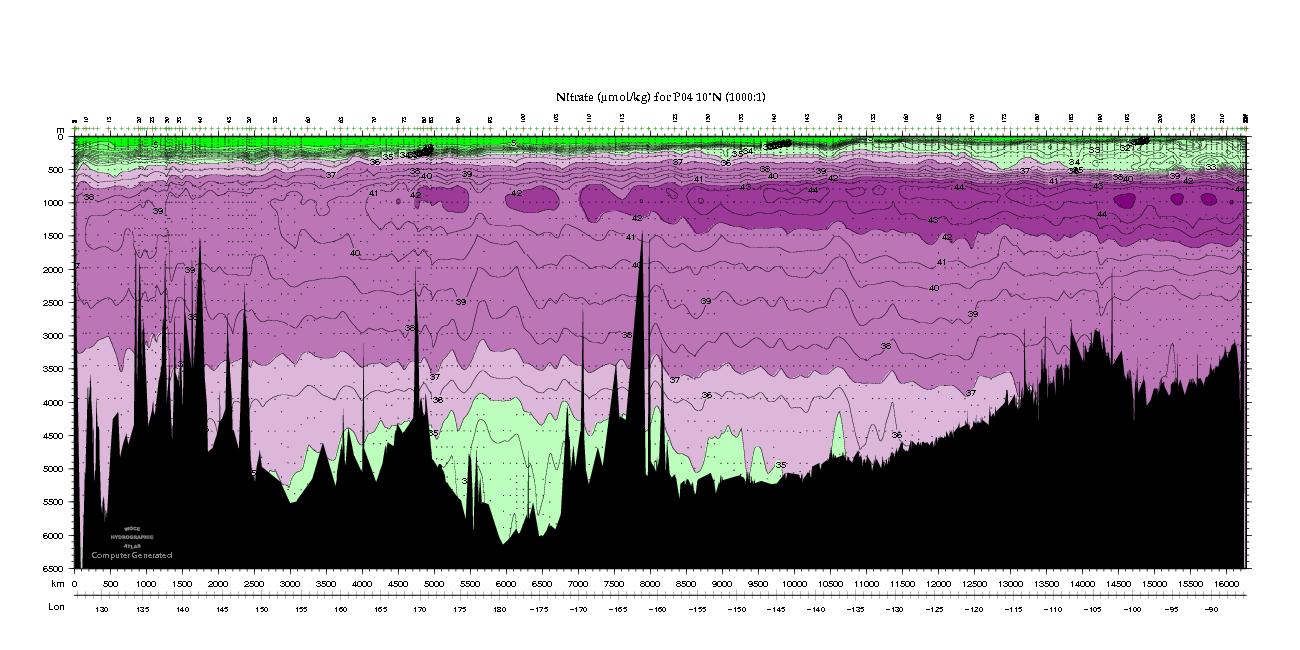Pick the -125 longitude tick on Lon axis
This screenshot has height=650, width=1300.
point(936,608)
